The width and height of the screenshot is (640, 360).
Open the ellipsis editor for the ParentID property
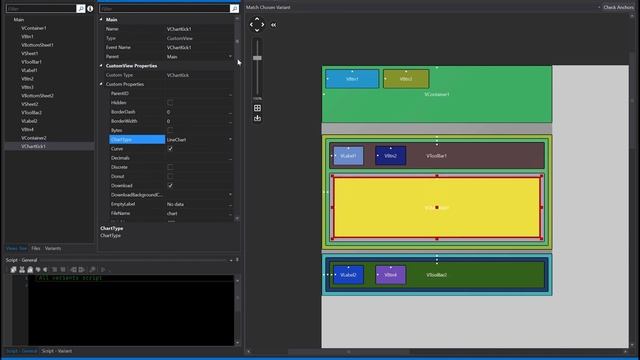point(230,94)
